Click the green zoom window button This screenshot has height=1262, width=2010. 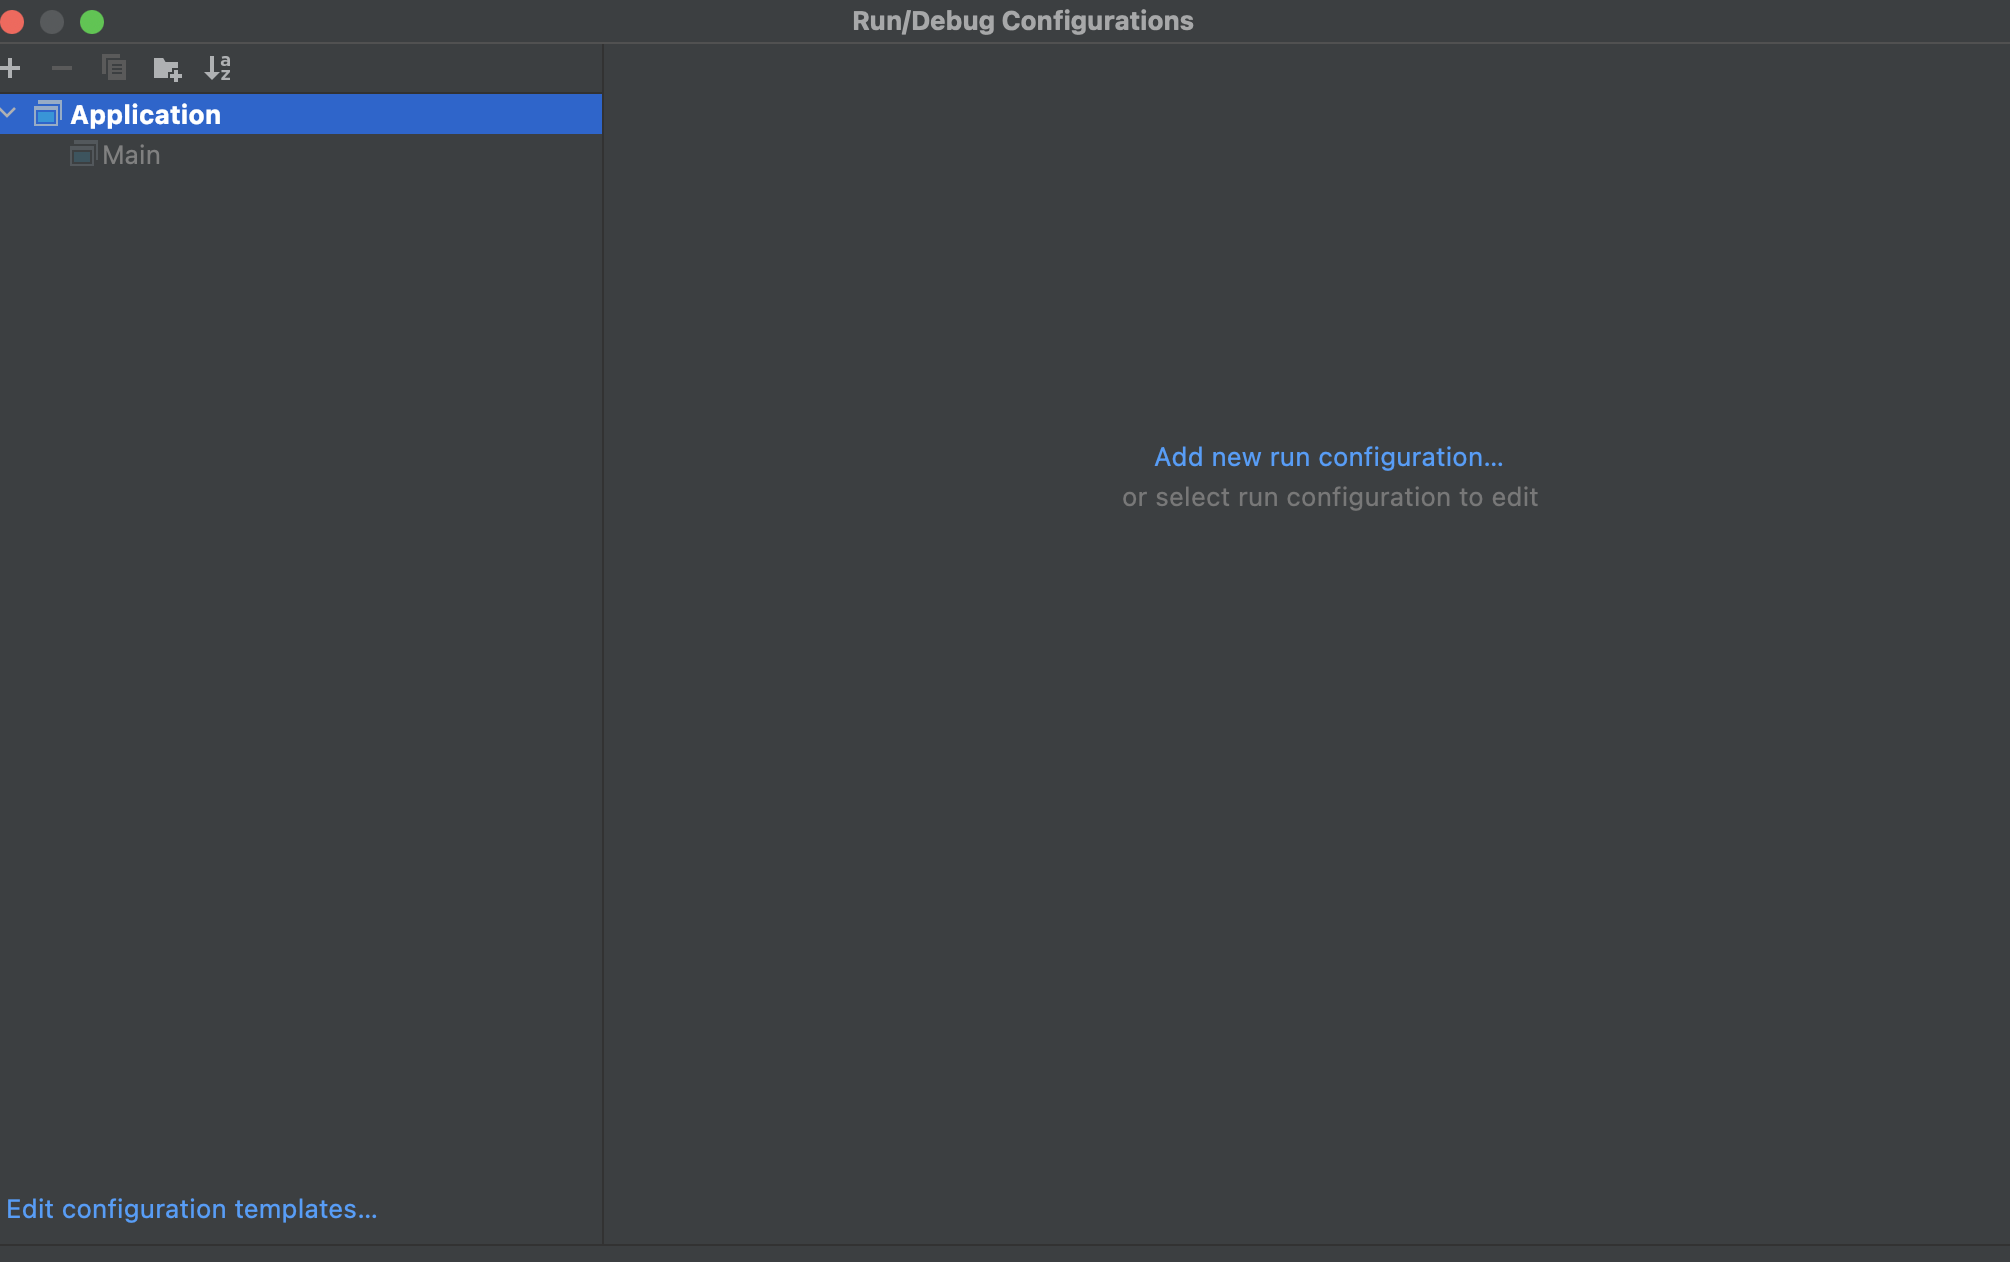(x=92, y=21)
